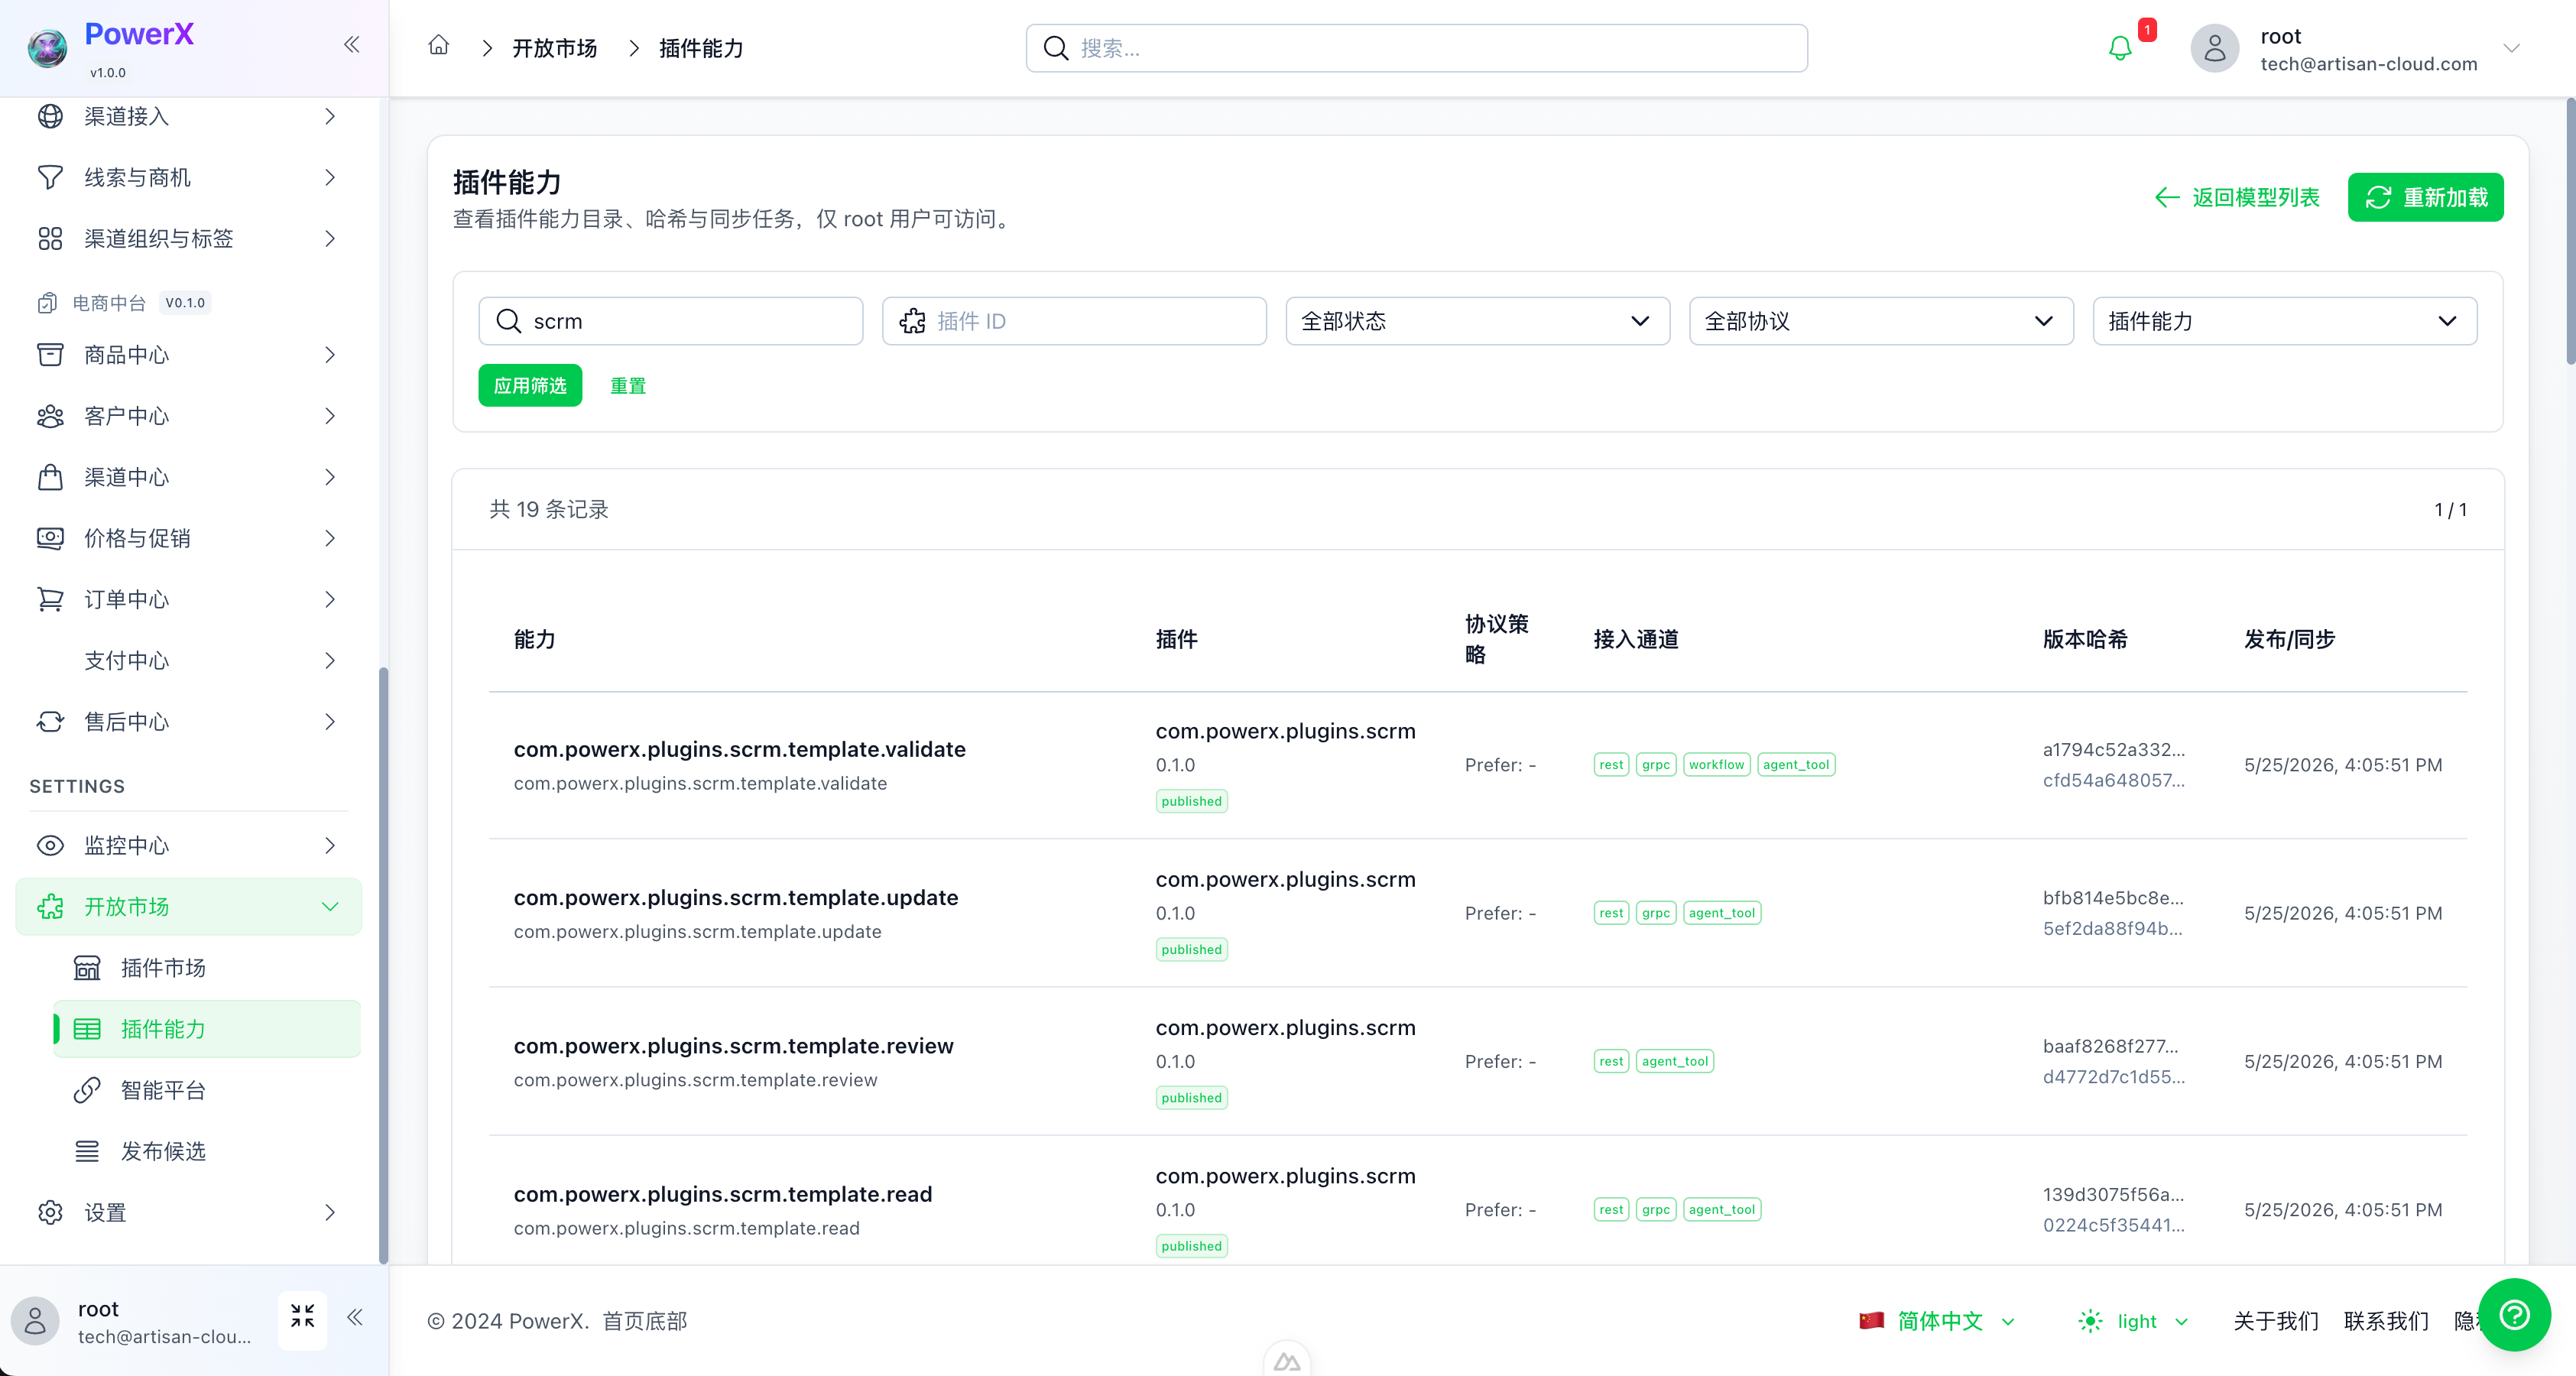Image resolution: width=2576 pixels, height=1376 pixels.
Task: Focus the top 搜索 search box
Action: [1416, 47]
